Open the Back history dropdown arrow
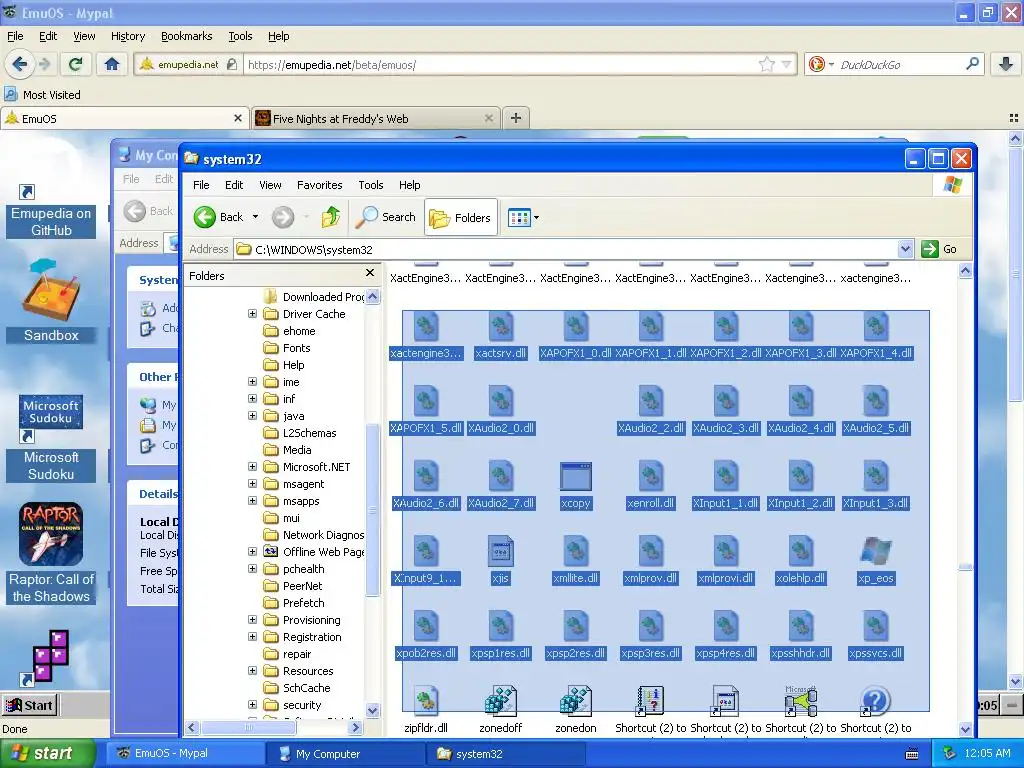Image resolution: width=1024 pixels, height=768 pixels. tap(255, 217)
